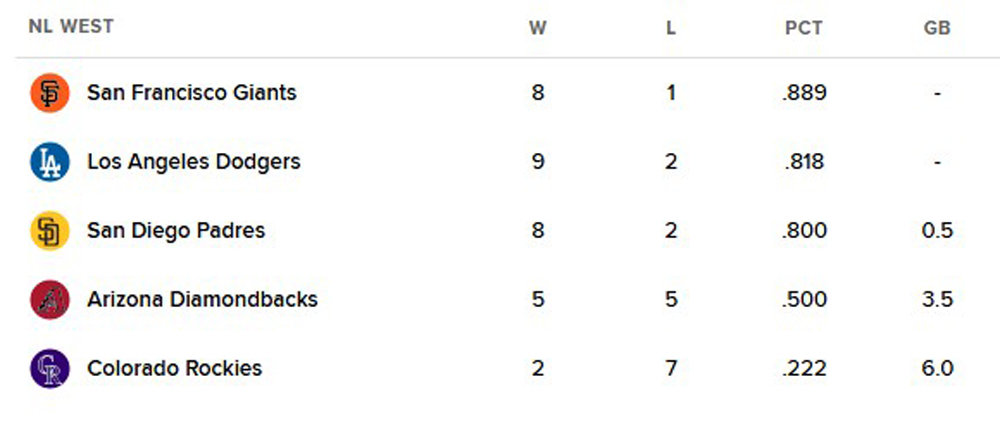Click the Colorado Rockies logo
Screen dimensions: 1000x429
pyautogui.click(x=49, y=368)
